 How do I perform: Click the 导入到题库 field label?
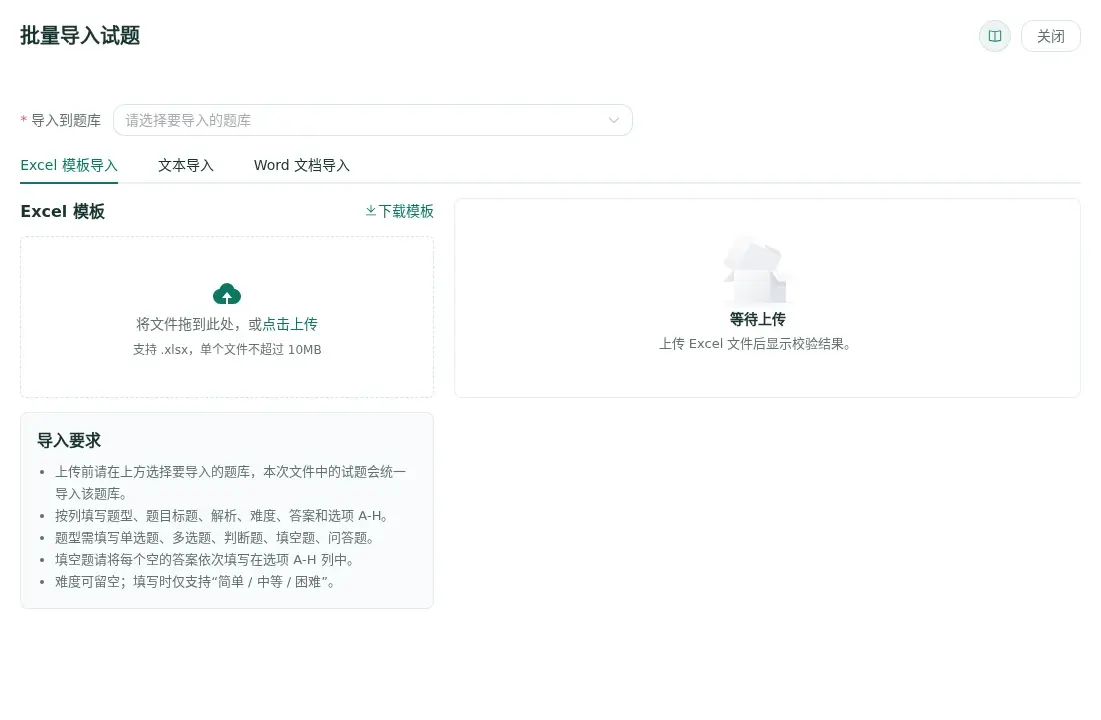pyautogui.click(x=66, y=120)
